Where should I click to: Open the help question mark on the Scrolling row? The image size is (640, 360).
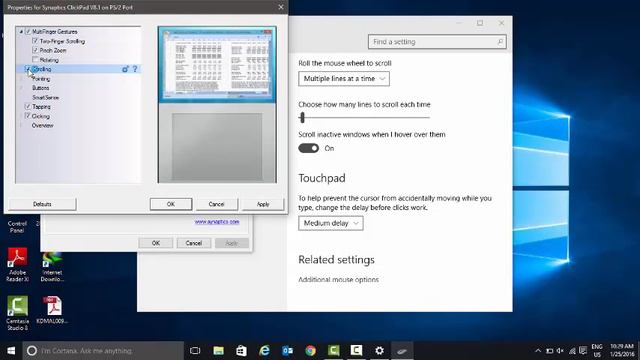pyautogui.click(x=135, y=69)
